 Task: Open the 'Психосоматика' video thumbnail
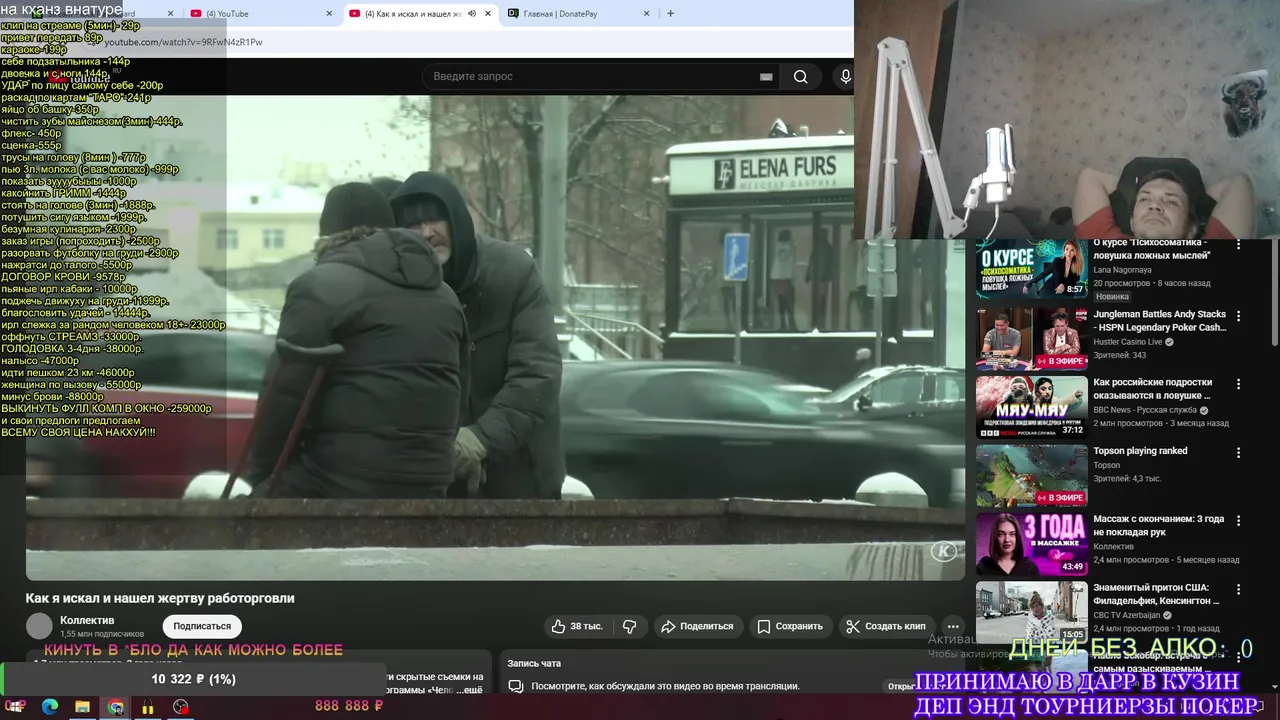1031,268
